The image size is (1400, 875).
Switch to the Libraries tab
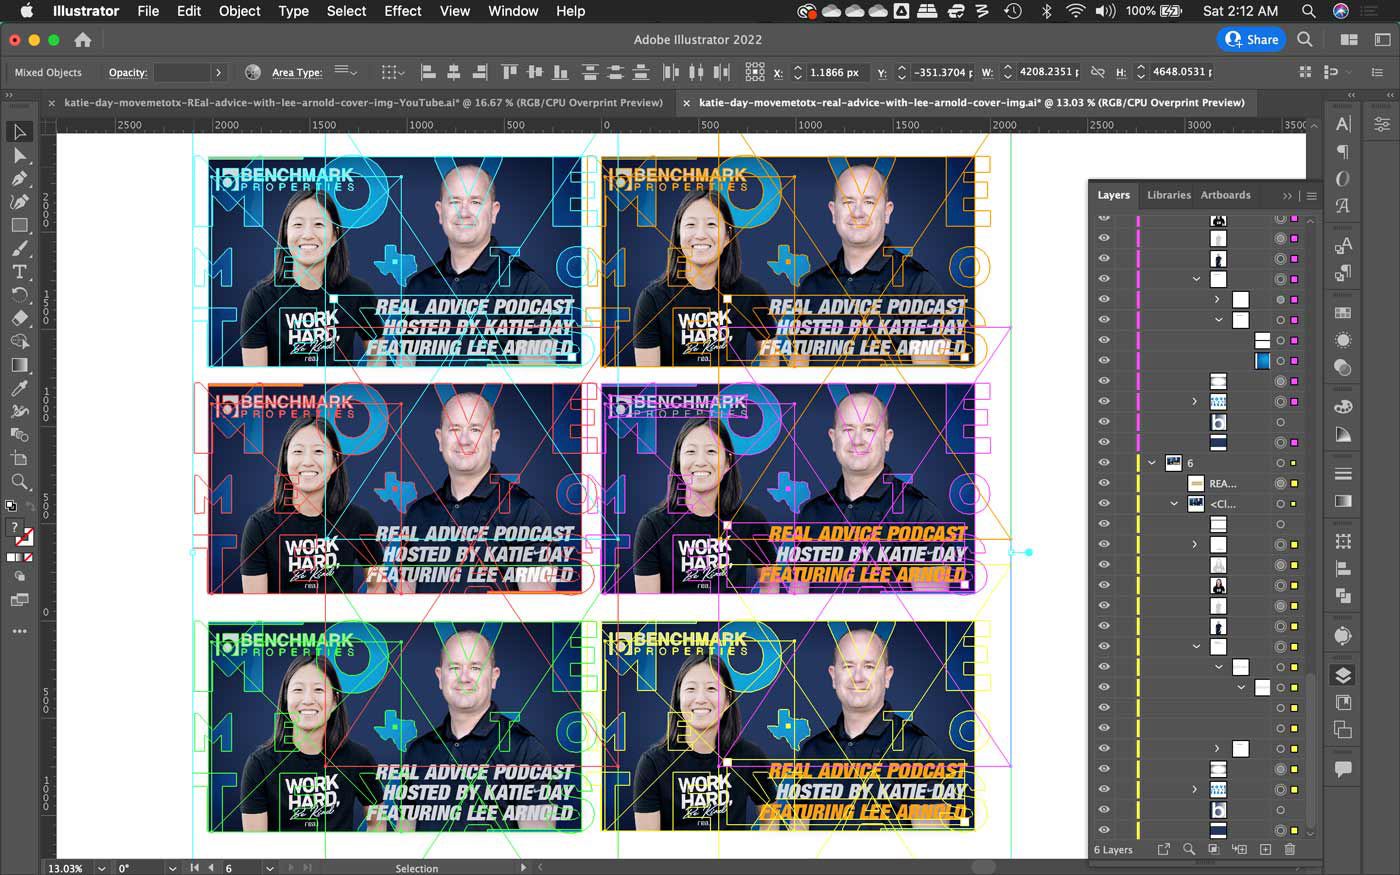pos(1168,195)
